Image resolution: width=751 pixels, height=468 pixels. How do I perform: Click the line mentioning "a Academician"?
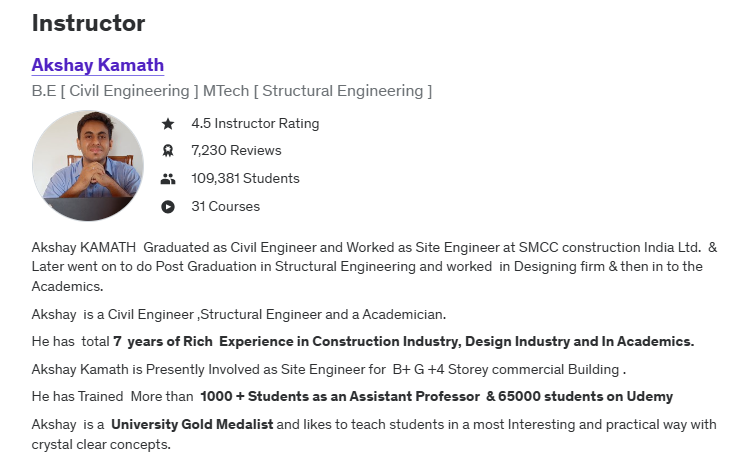coord(239,314)
